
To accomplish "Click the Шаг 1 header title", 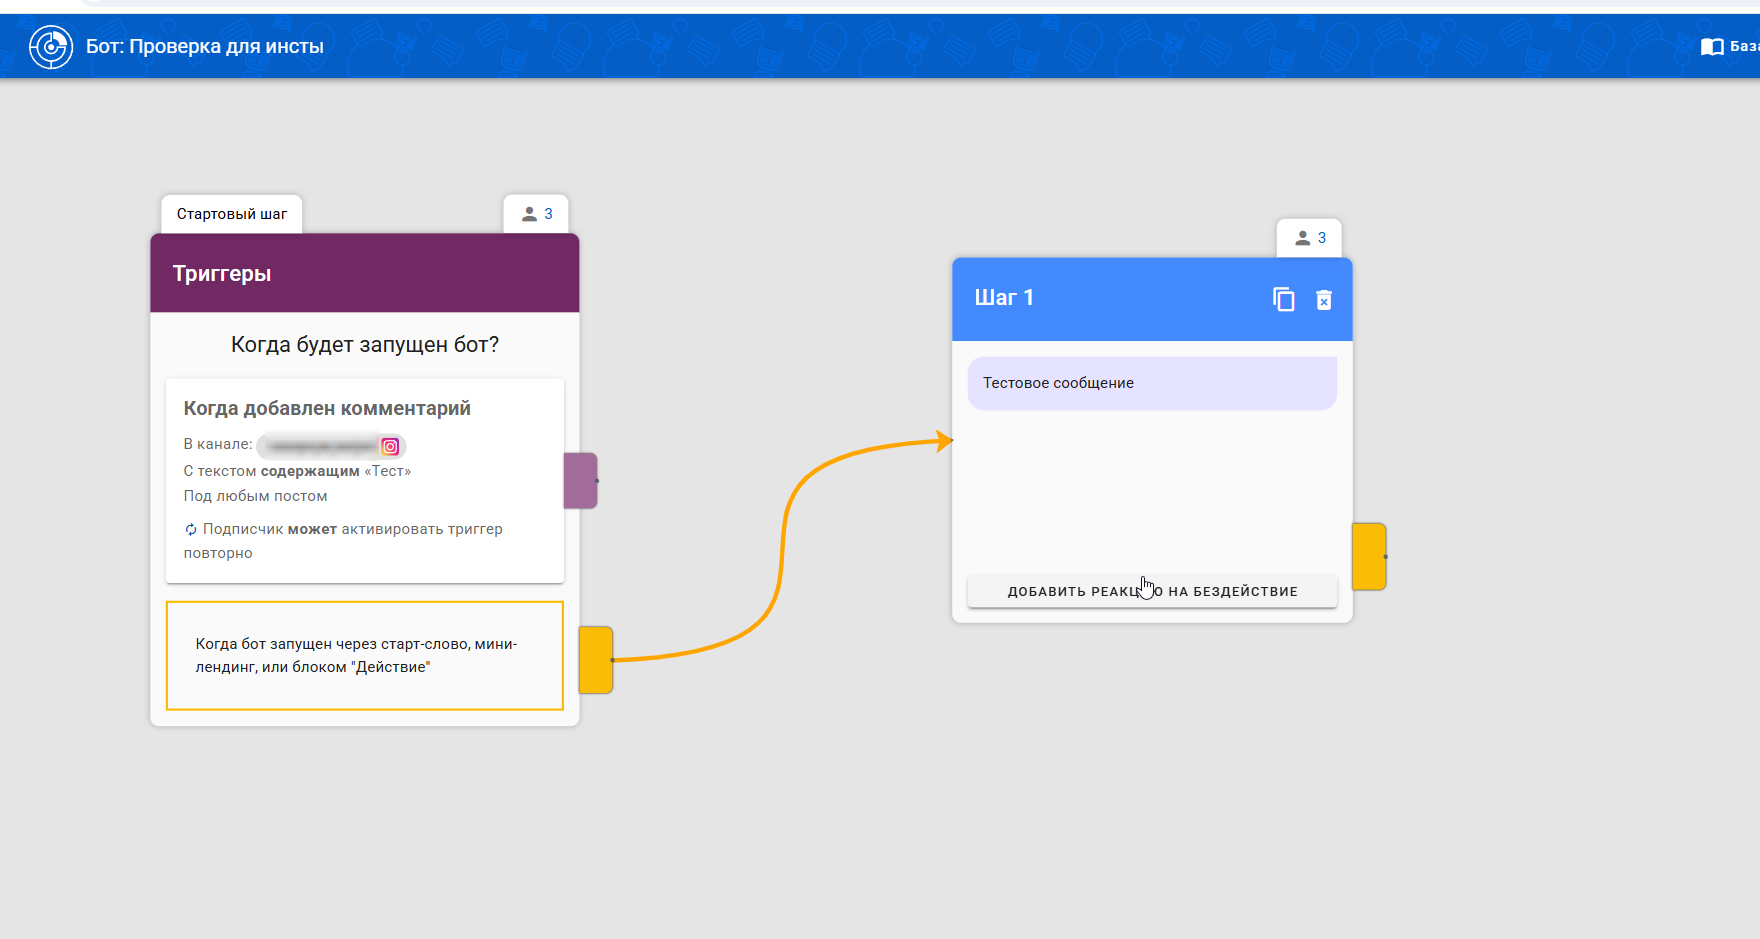I will (1004, 298).
